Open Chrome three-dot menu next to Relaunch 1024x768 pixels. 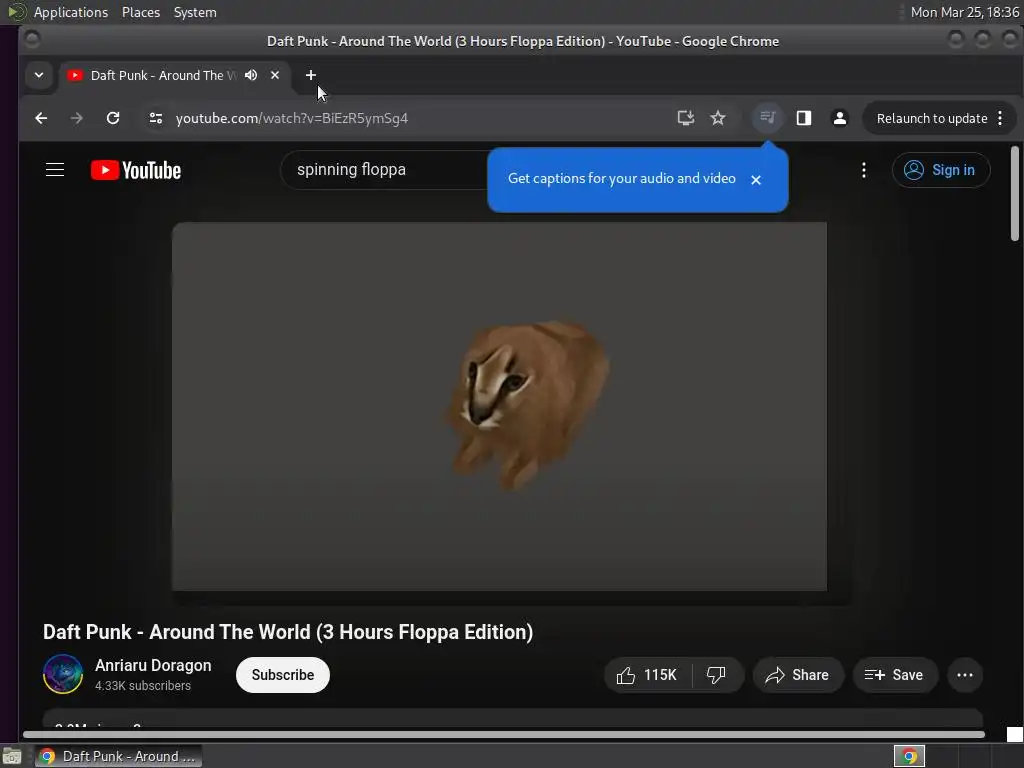1000,118
